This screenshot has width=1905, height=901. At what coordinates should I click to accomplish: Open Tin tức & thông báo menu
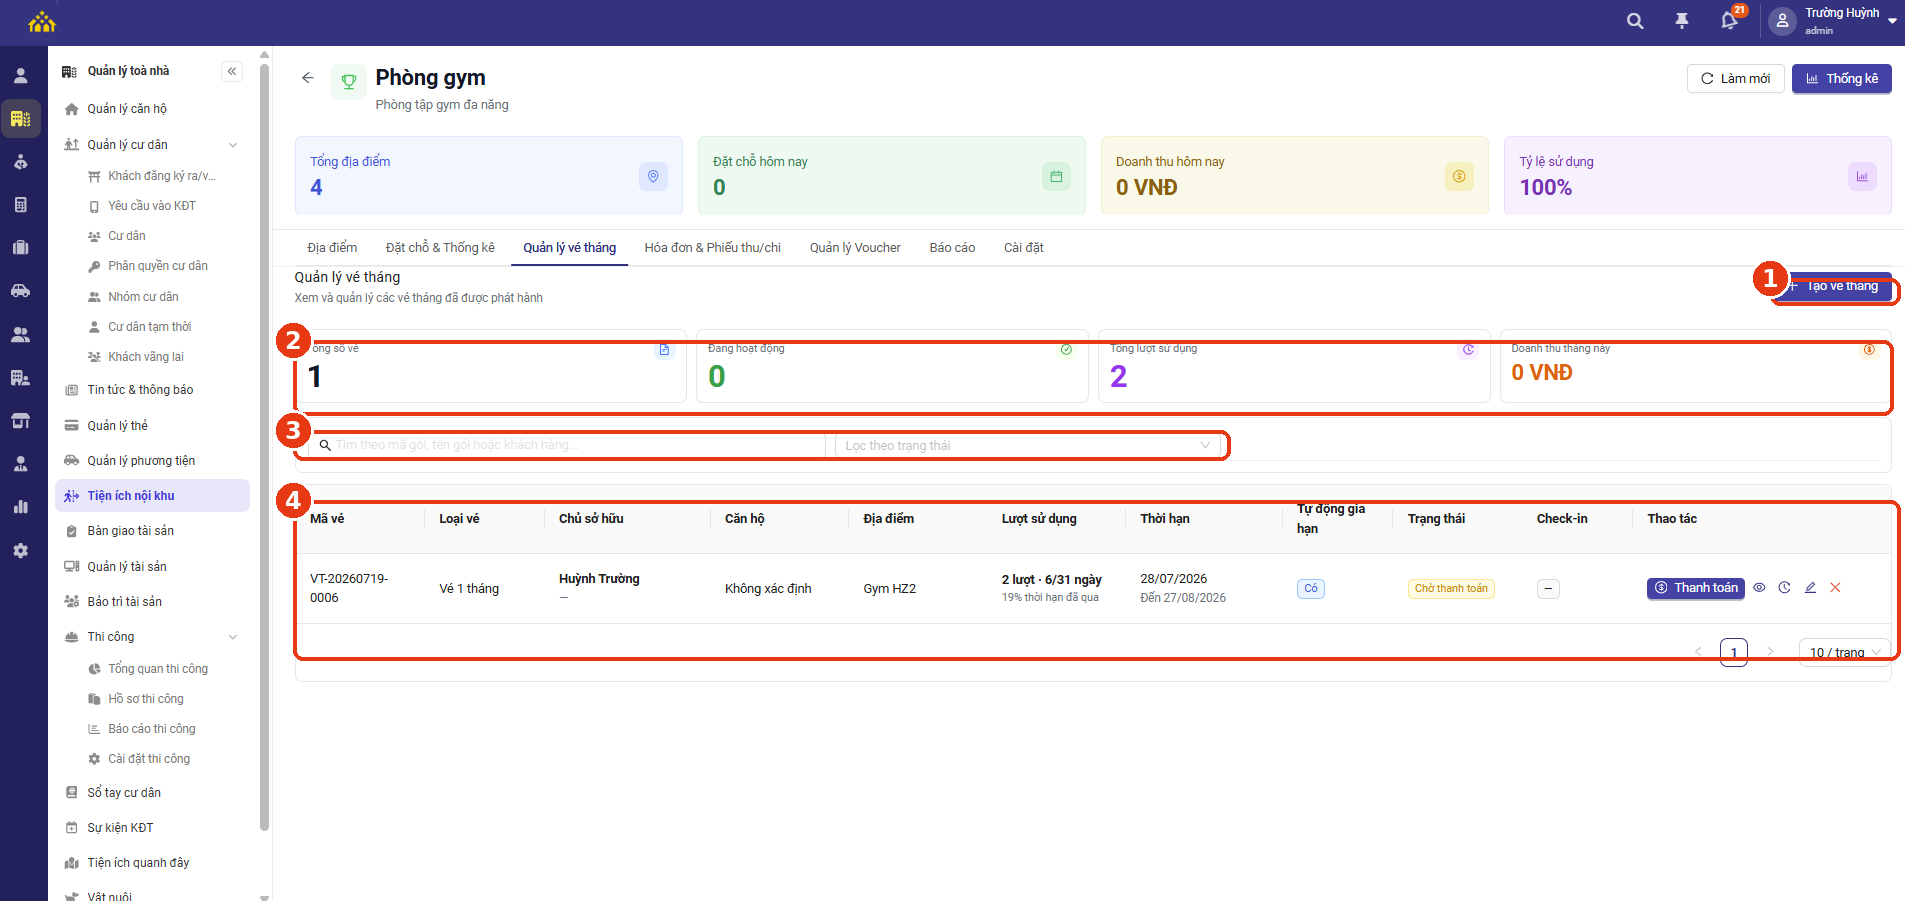[x=152, y=390]
